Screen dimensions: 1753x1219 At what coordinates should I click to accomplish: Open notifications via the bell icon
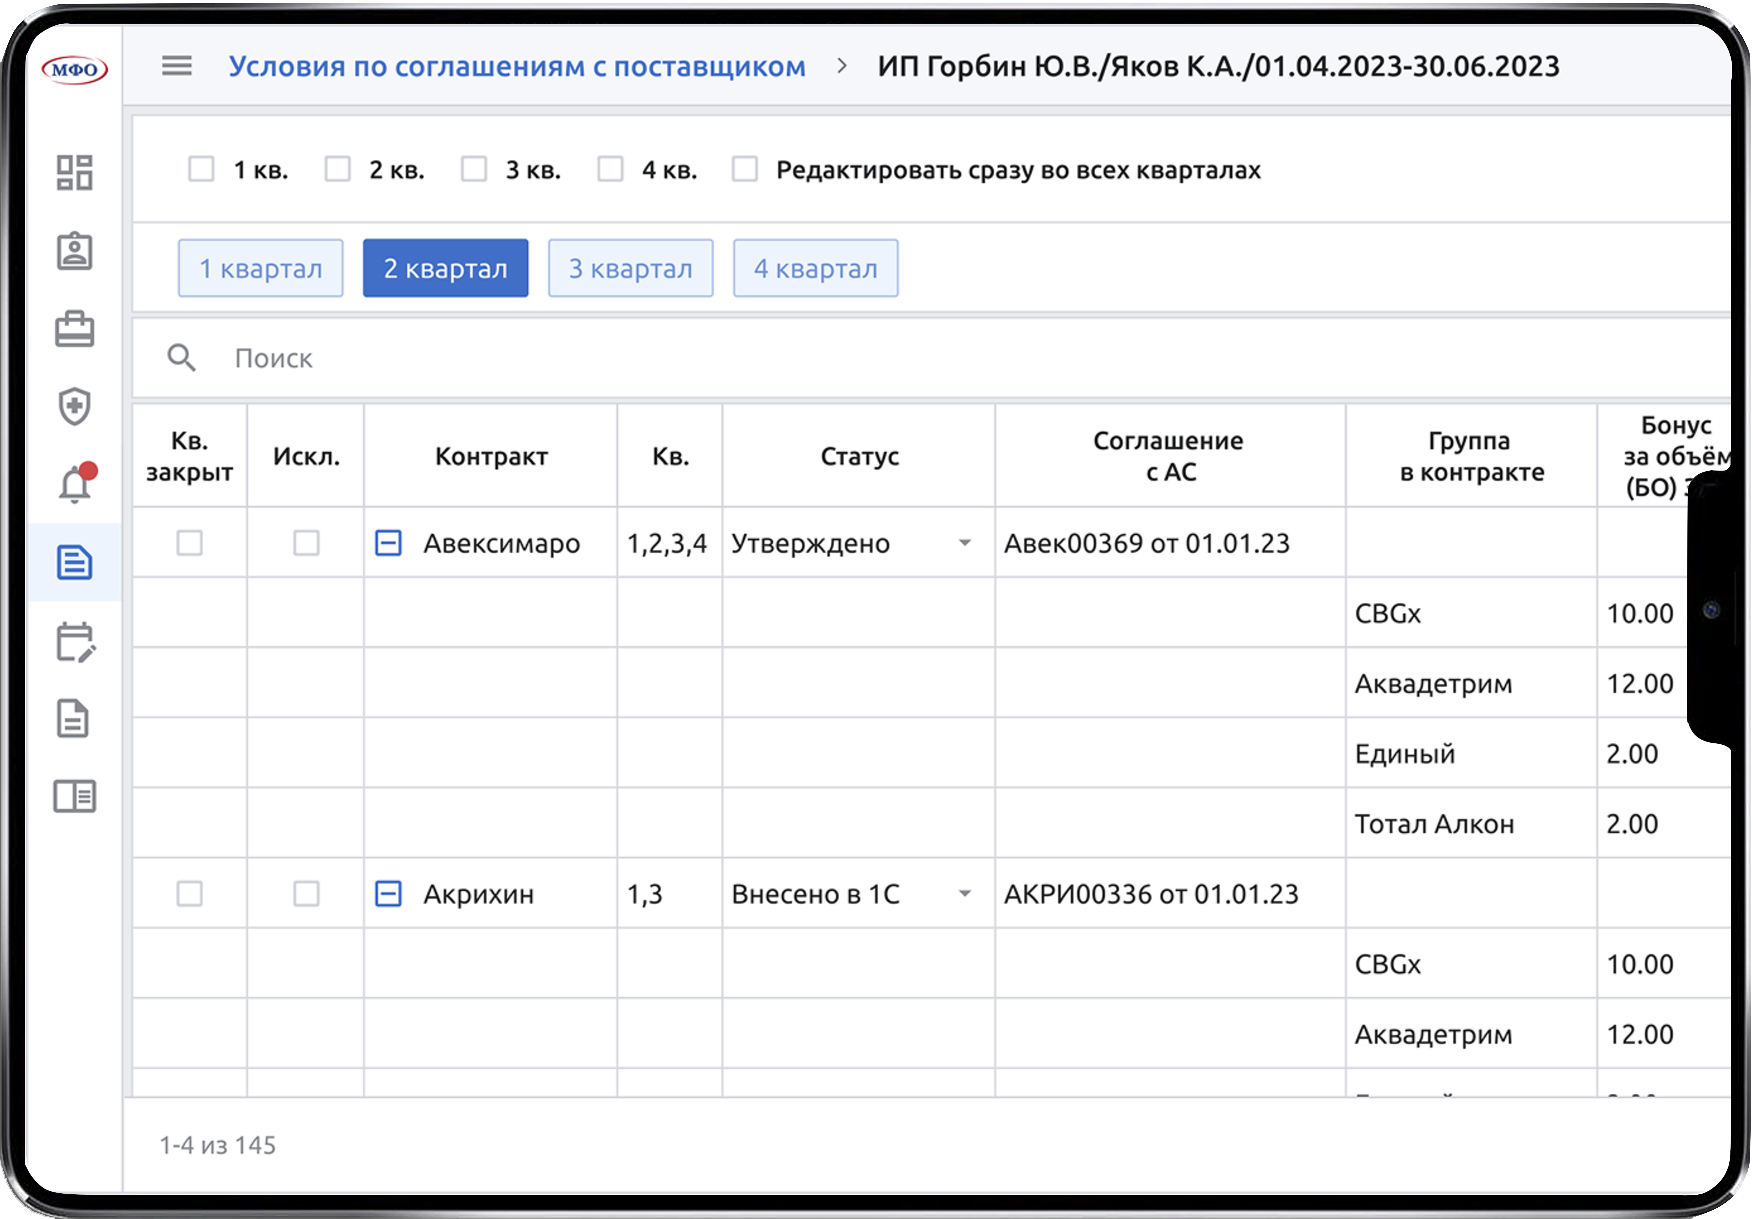(75, 483)
